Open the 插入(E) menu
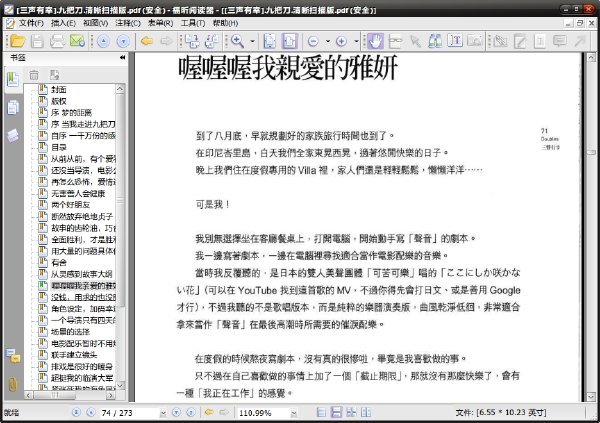600x423 pixels. point(63,23)
